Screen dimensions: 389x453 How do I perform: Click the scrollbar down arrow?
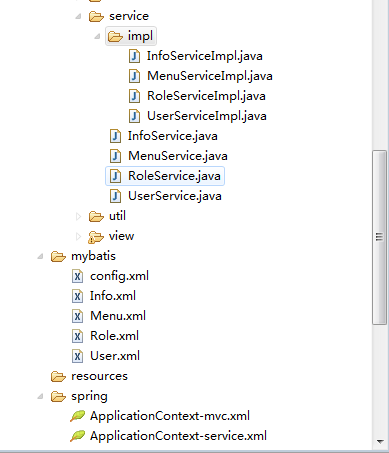pyautogui.click(x=380, y=442)
